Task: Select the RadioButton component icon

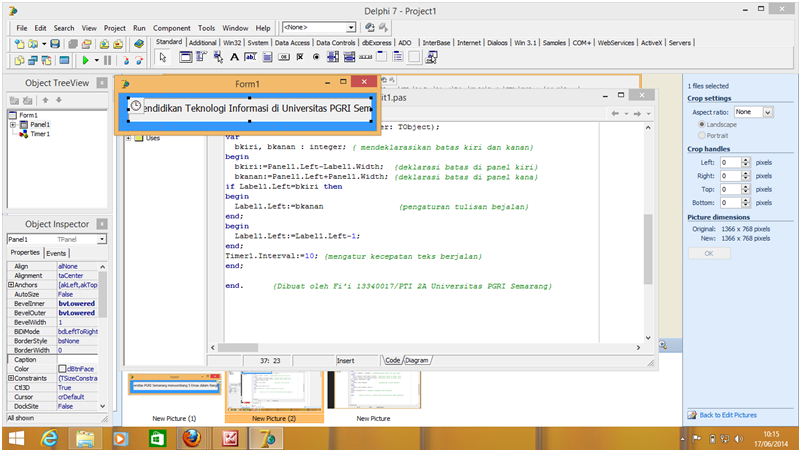Action: click(x=316, y=57)
